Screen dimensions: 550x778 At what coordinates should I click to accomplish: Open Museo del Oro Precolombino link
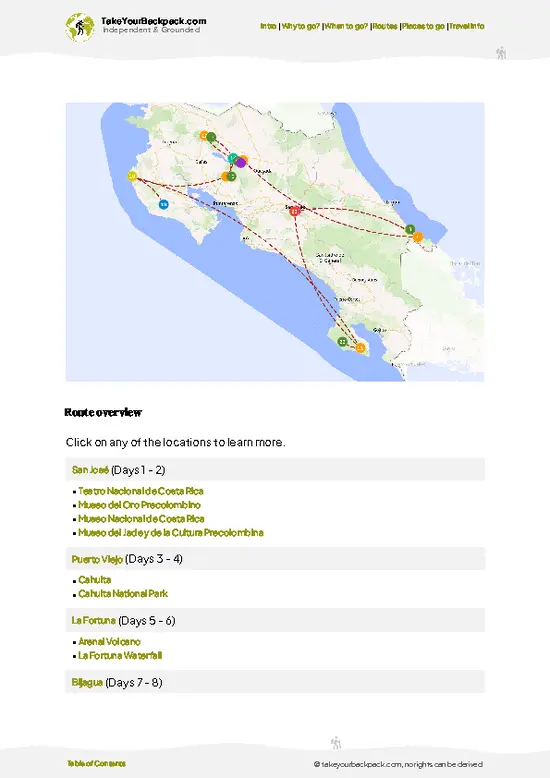pyautogui.click(x=139, y=505)
